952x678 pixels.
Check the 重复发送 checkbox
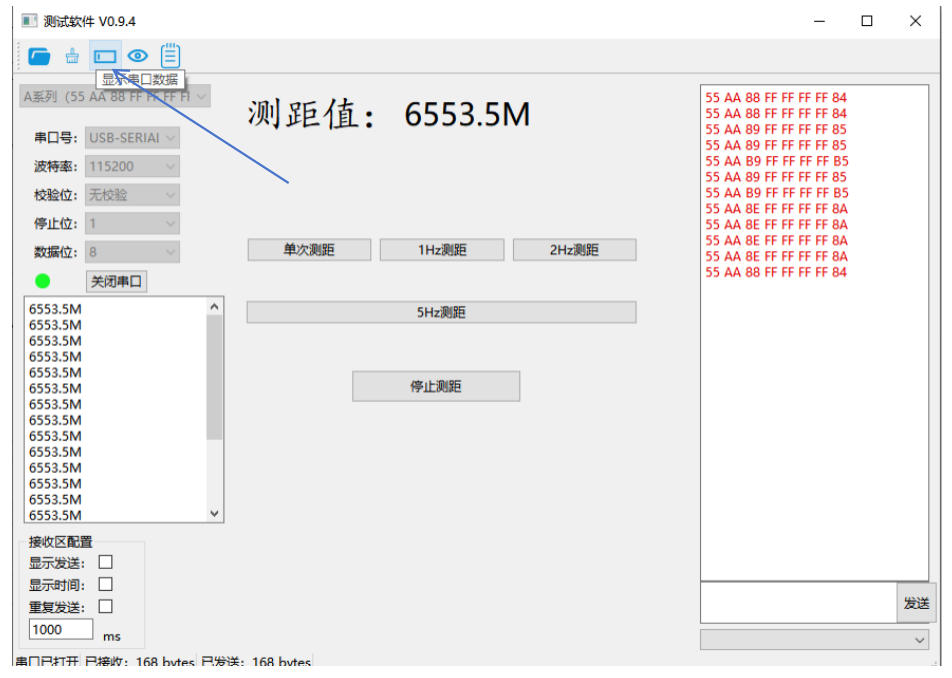(106, 607)
